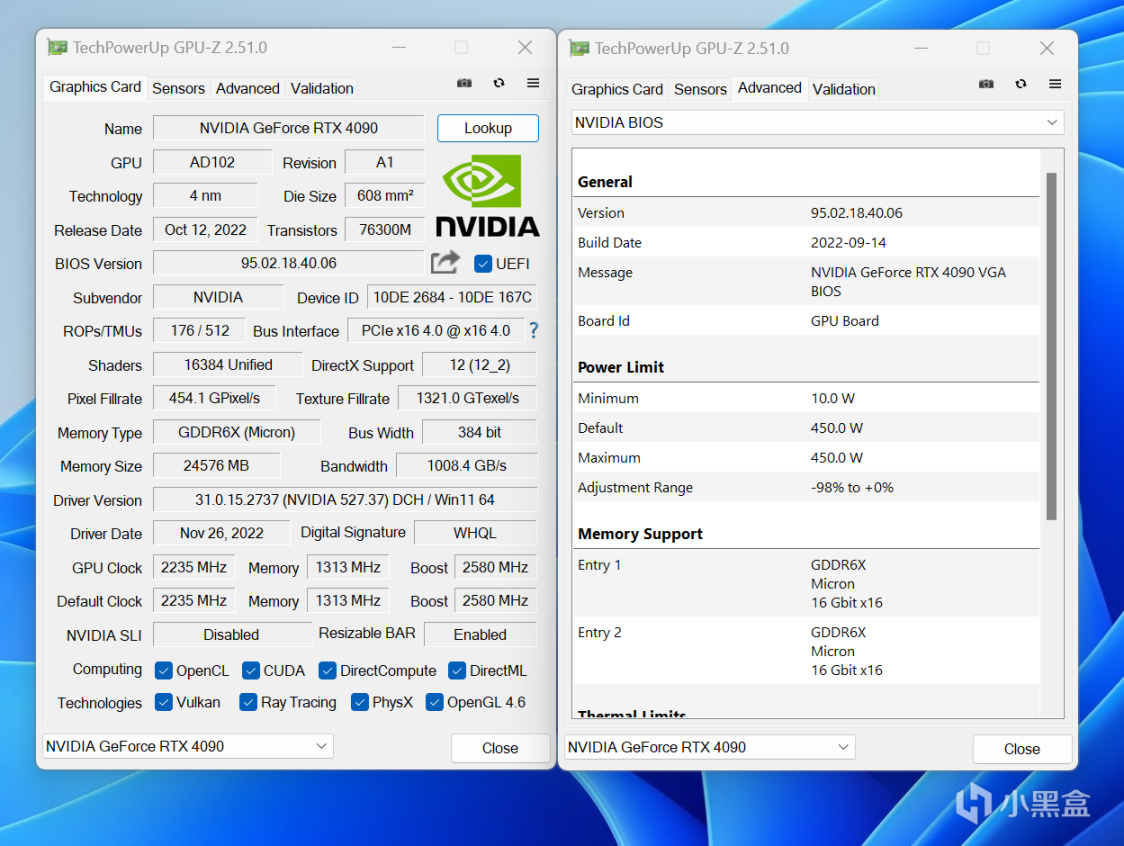Click the BIOS export share icon
The width and height of the screenshot is (1124, 846).
click(x=445, y=263)
